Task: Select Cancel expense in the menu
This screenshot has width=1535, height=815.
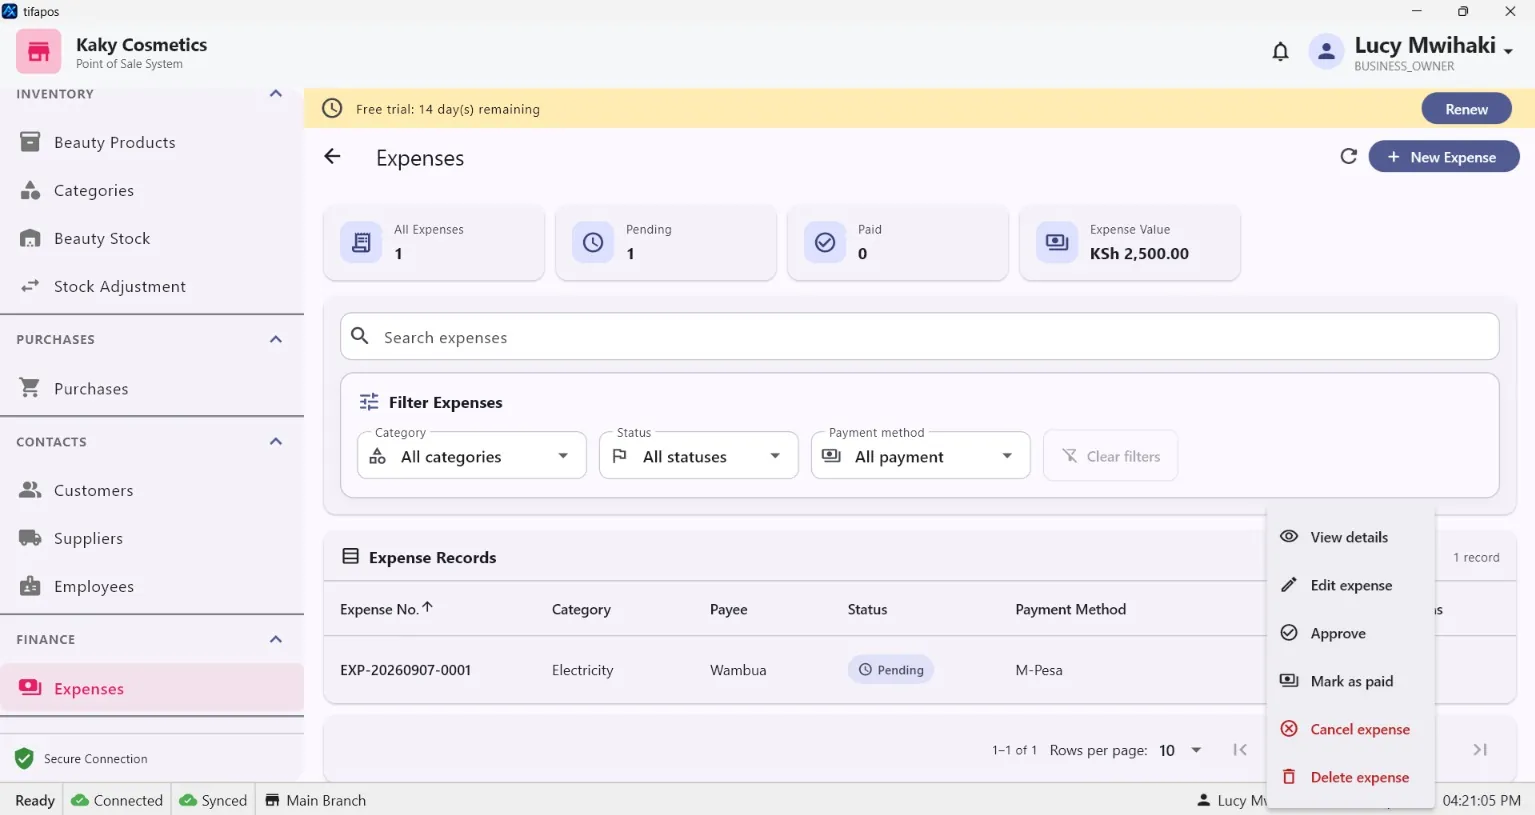Action: (1350, 729)
